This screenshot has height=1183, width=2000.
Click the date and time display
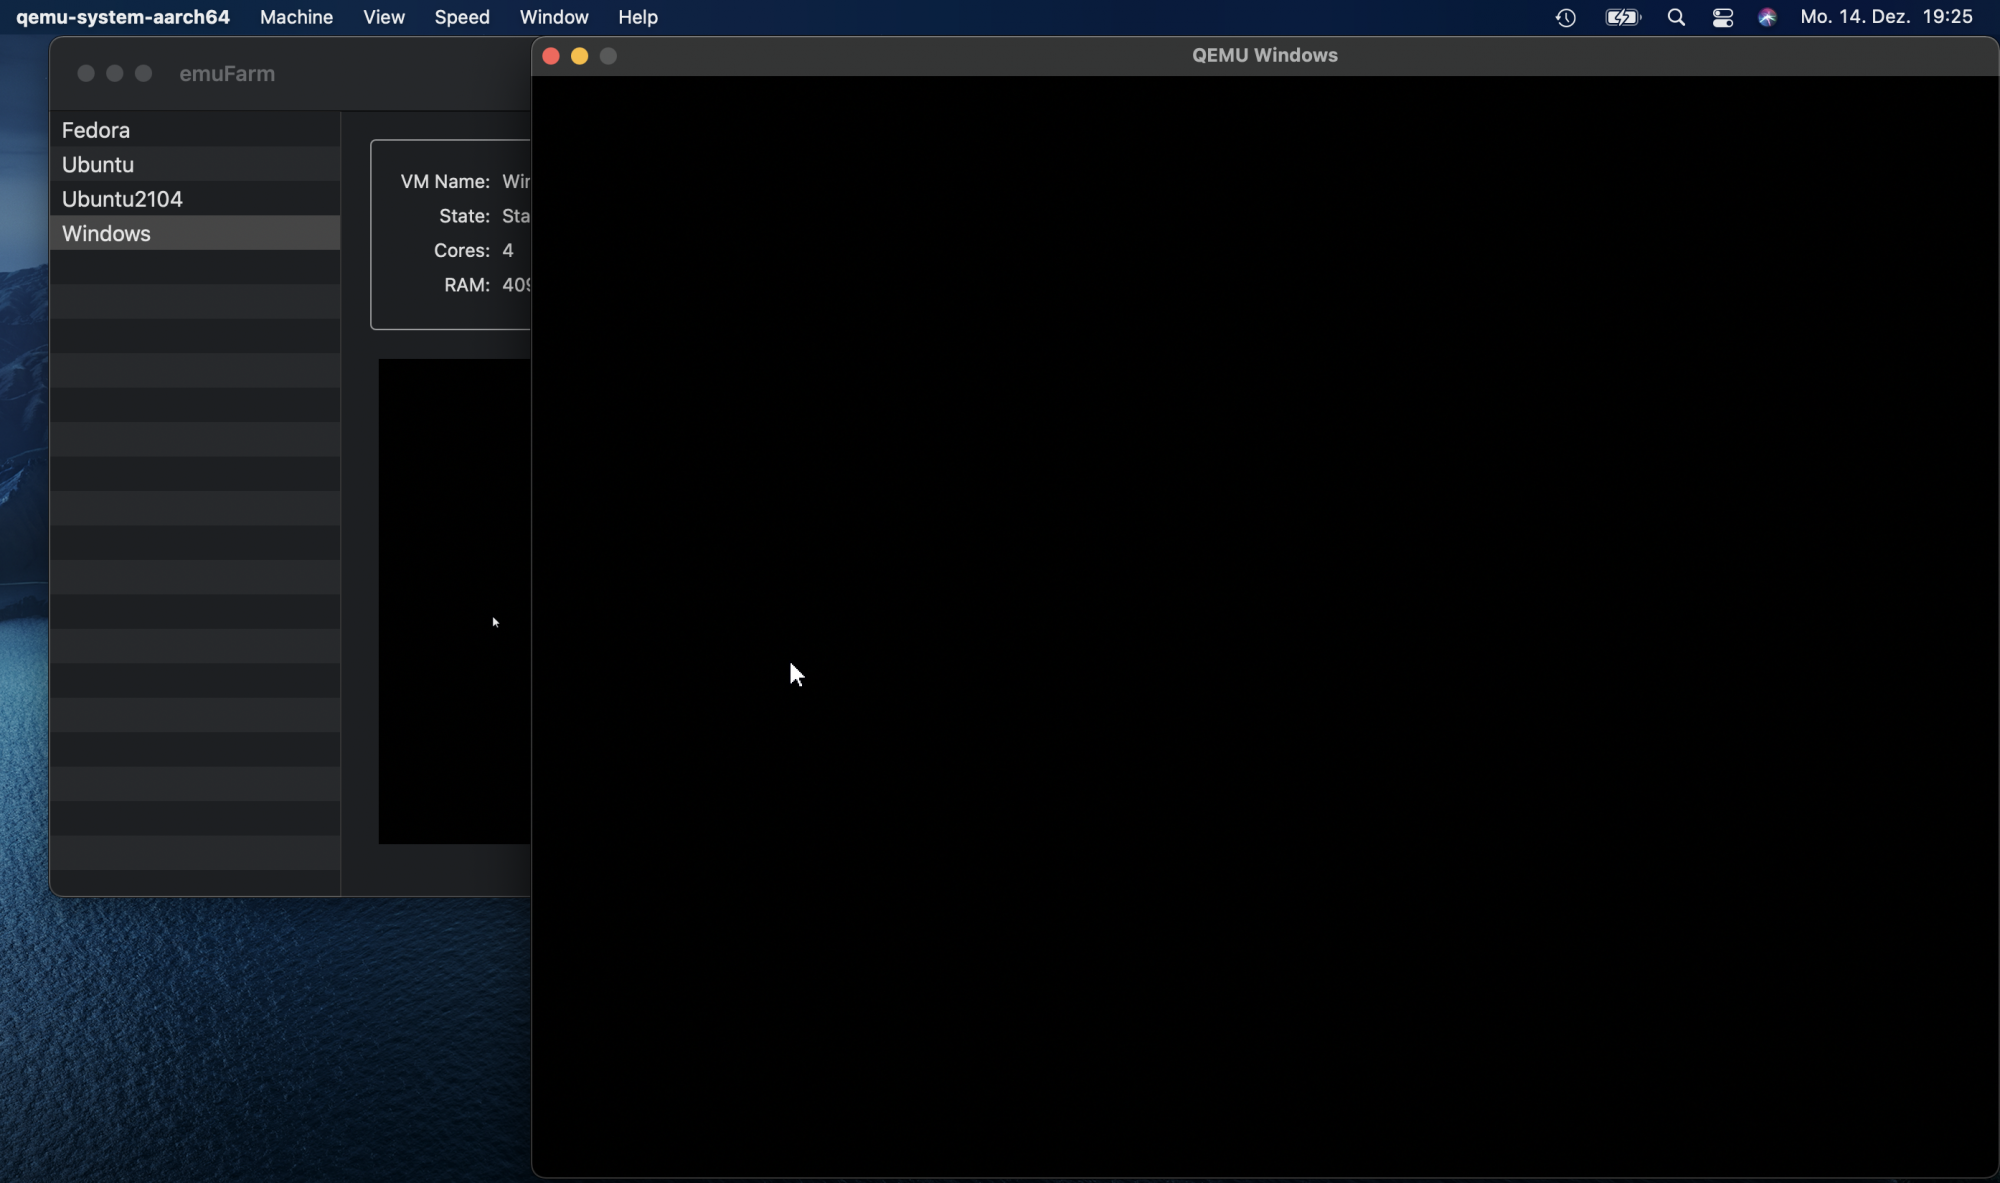(1886, 17)
